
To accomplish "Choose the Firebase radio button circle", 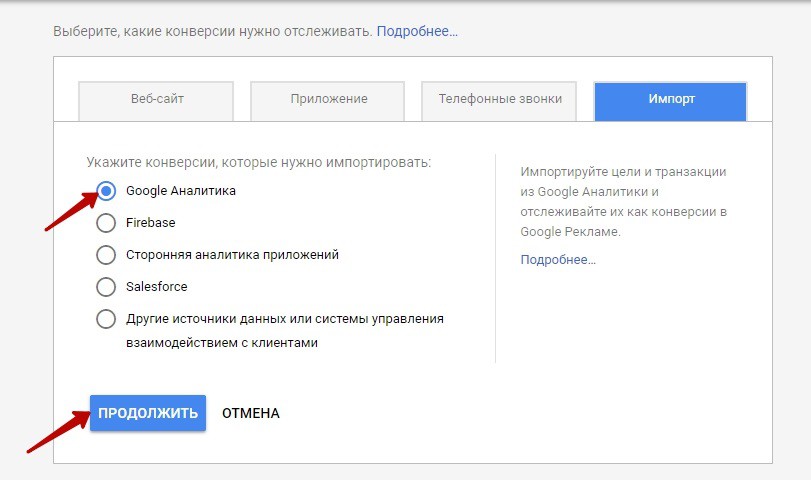I will pyautogui.click(x=106, y=223).
